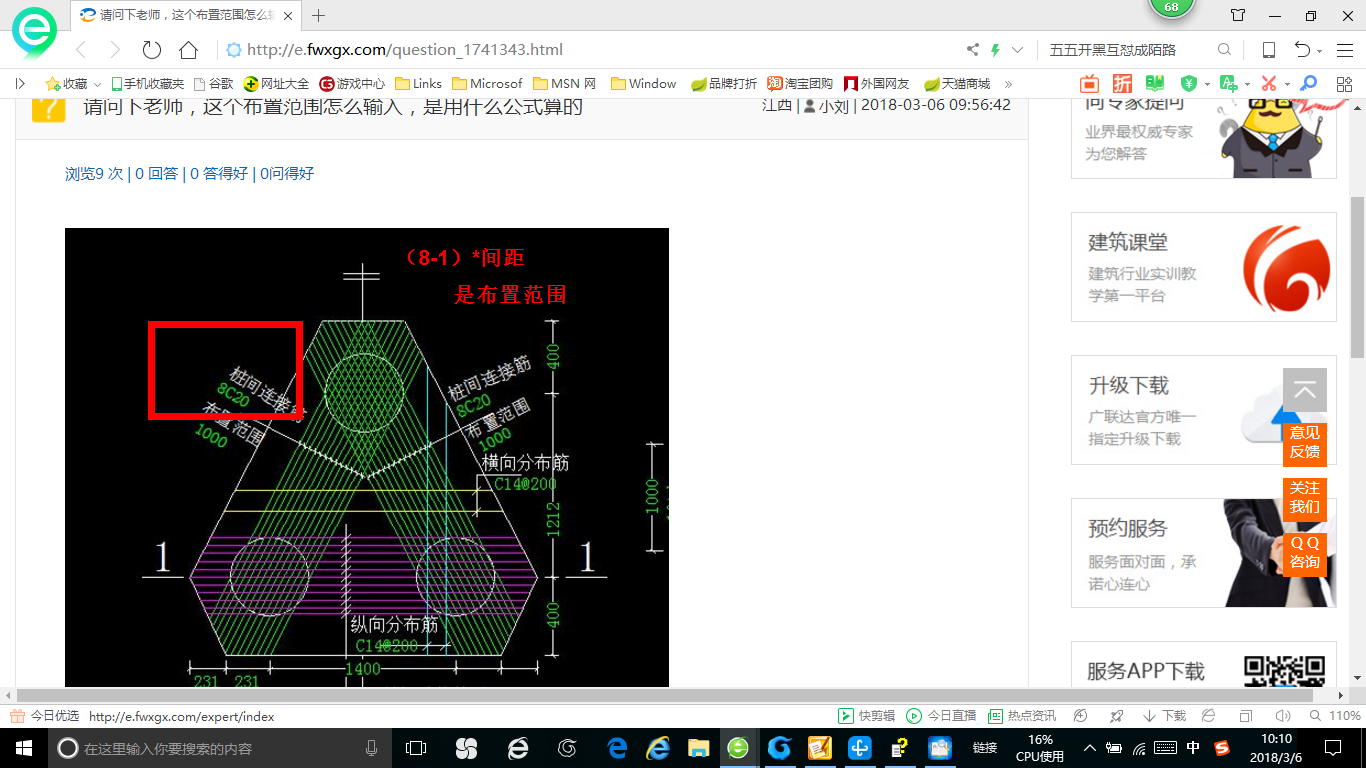This screenshot has width=1366, height=768.
Task: Click the undo closed tab arrow
Action: click(x=1302, y=50)
